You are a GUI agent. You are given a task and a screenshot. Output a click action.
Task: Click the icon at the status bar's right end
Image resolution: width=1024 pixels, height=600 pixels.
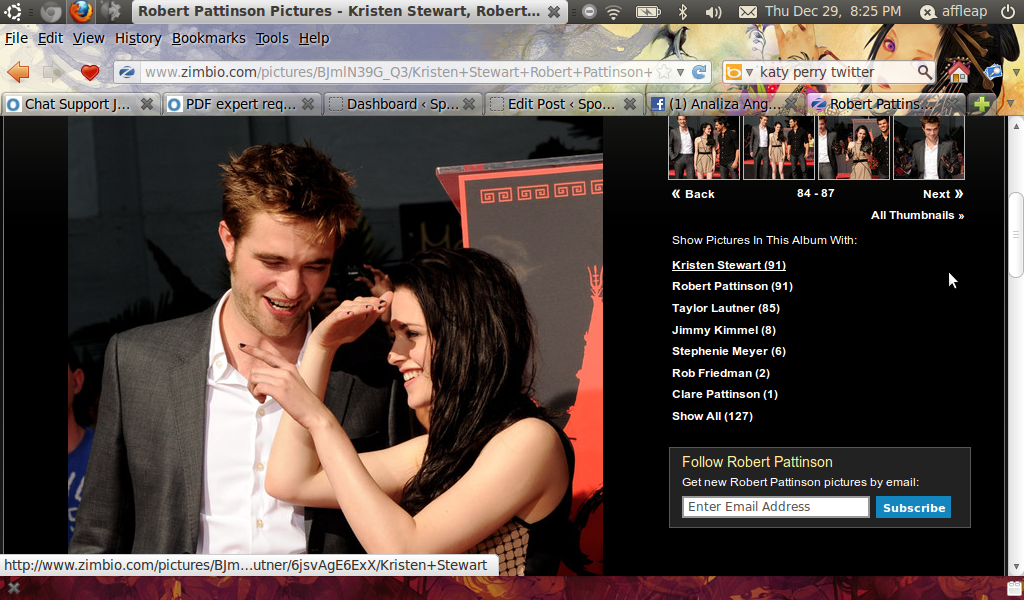pyautogui.click(x=1014, y=588)
